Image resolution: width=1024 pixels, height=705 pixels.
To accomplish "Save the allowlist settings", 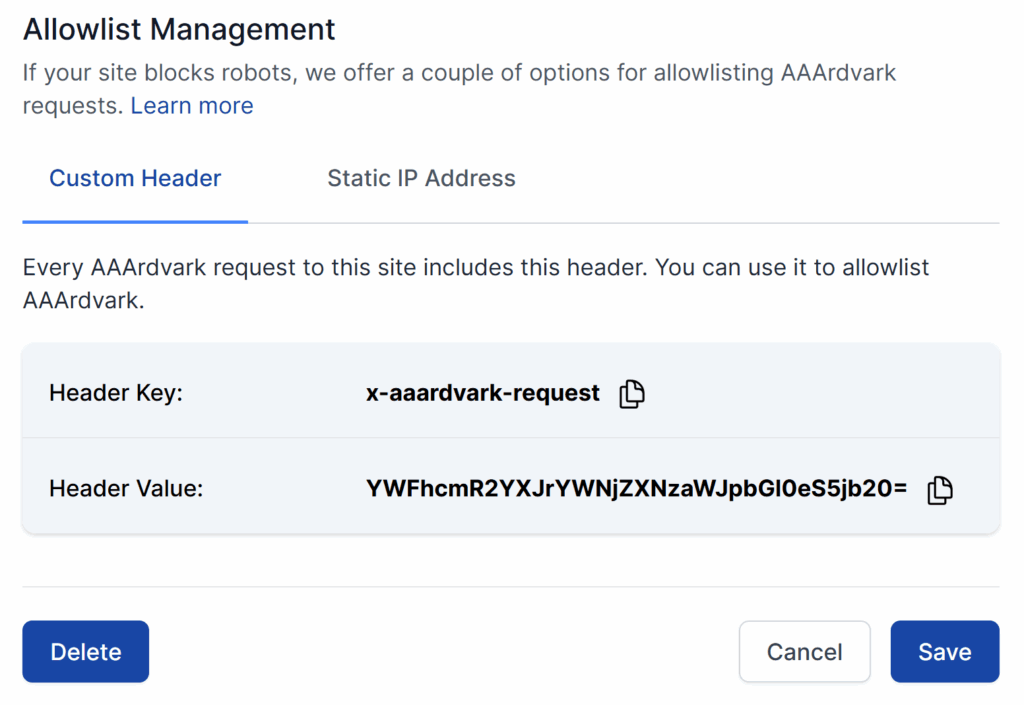I will (943, 651).
